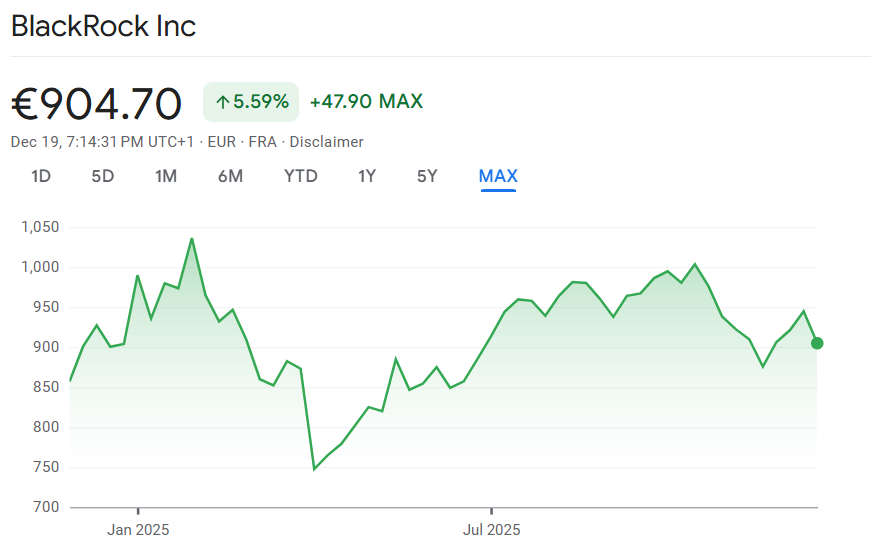Click the +47.90 MAX change text

point(366,101)
